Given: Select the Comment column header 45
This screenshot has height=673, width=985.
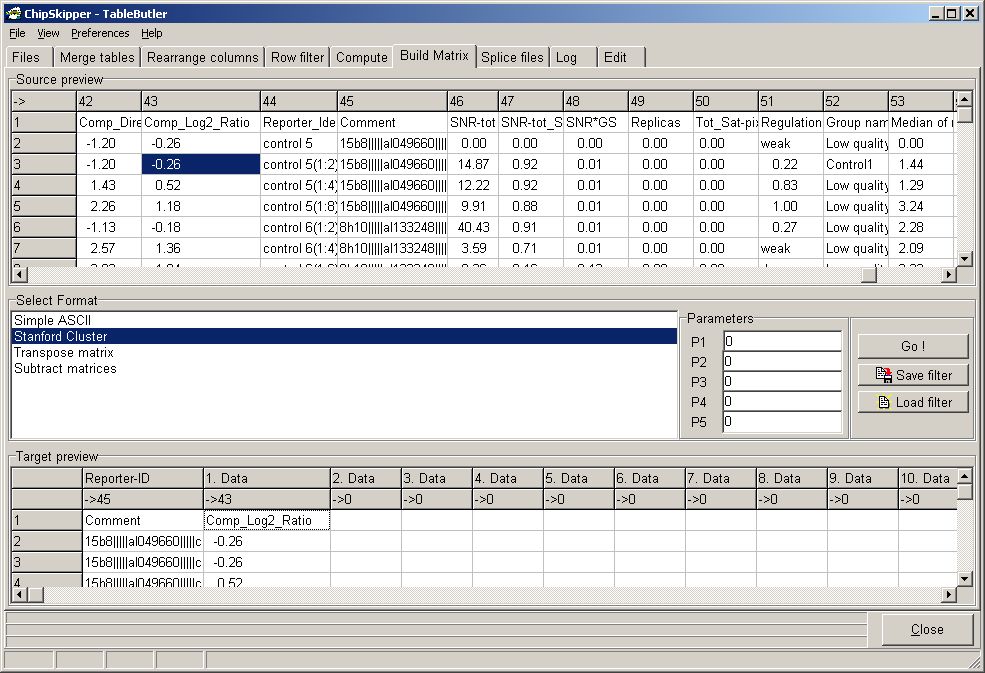Looking at the screenshot, I should 390,101.
